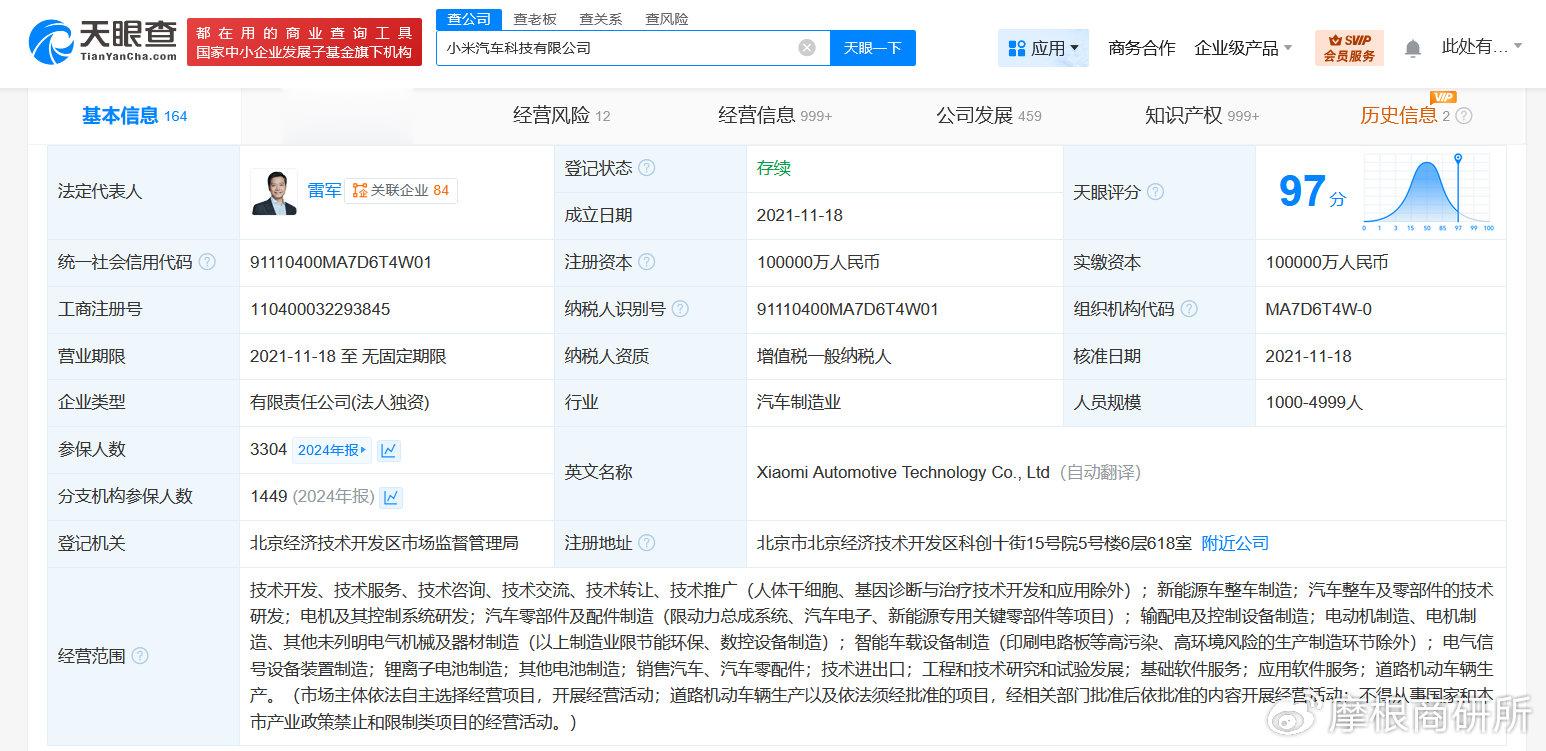Click the 97分 score value
The height and width of the screenshot is (751, 1546).
(x=1312, y=191)
